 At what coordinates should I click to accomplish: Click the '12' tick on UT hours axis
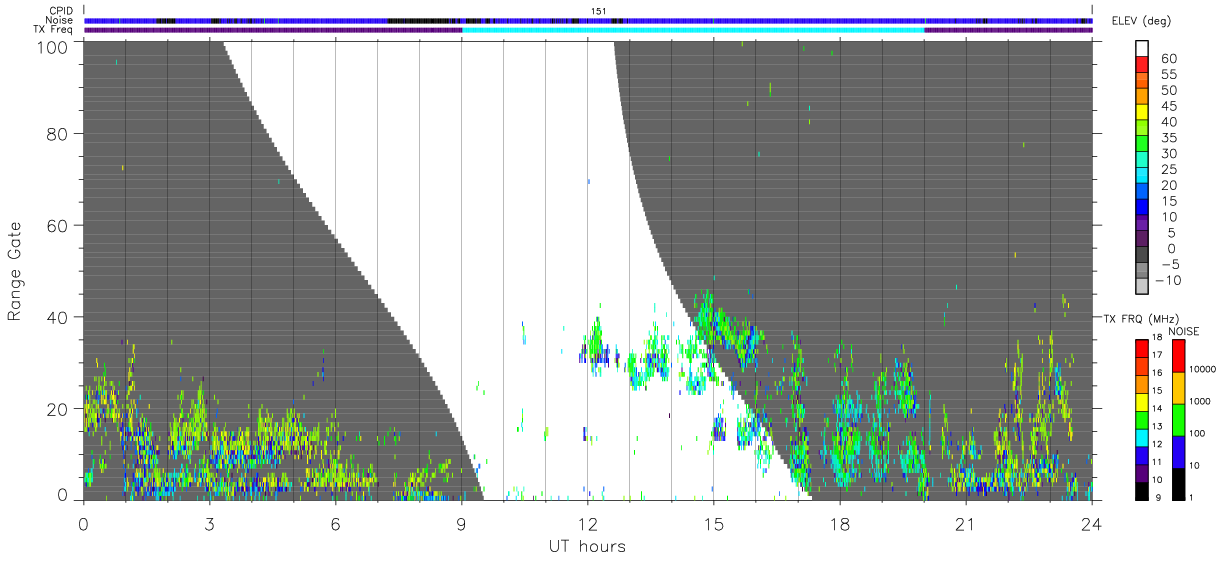coord(587,524)
